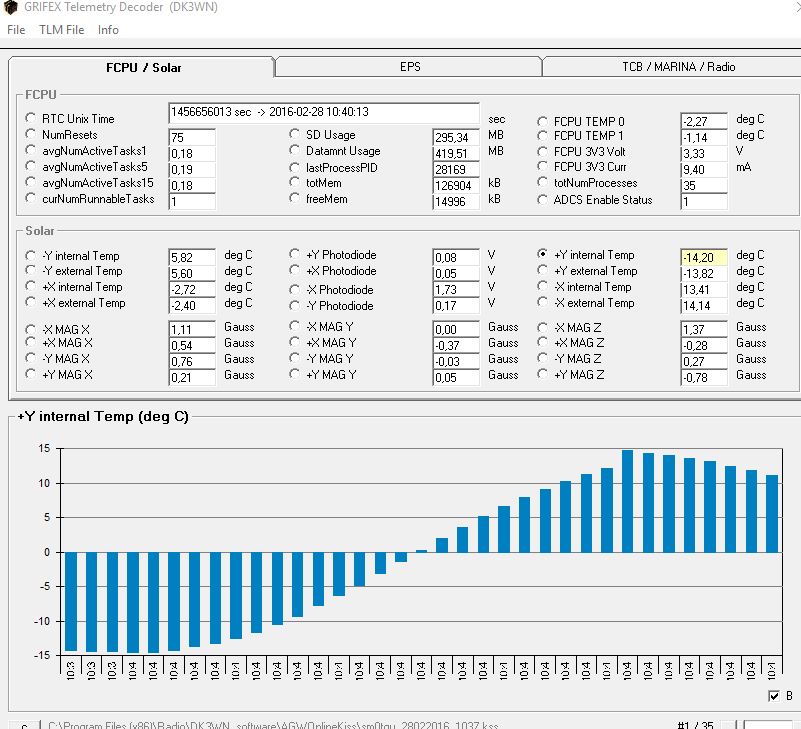
Task: Open the TLM File menu
Action: (61, 30)
